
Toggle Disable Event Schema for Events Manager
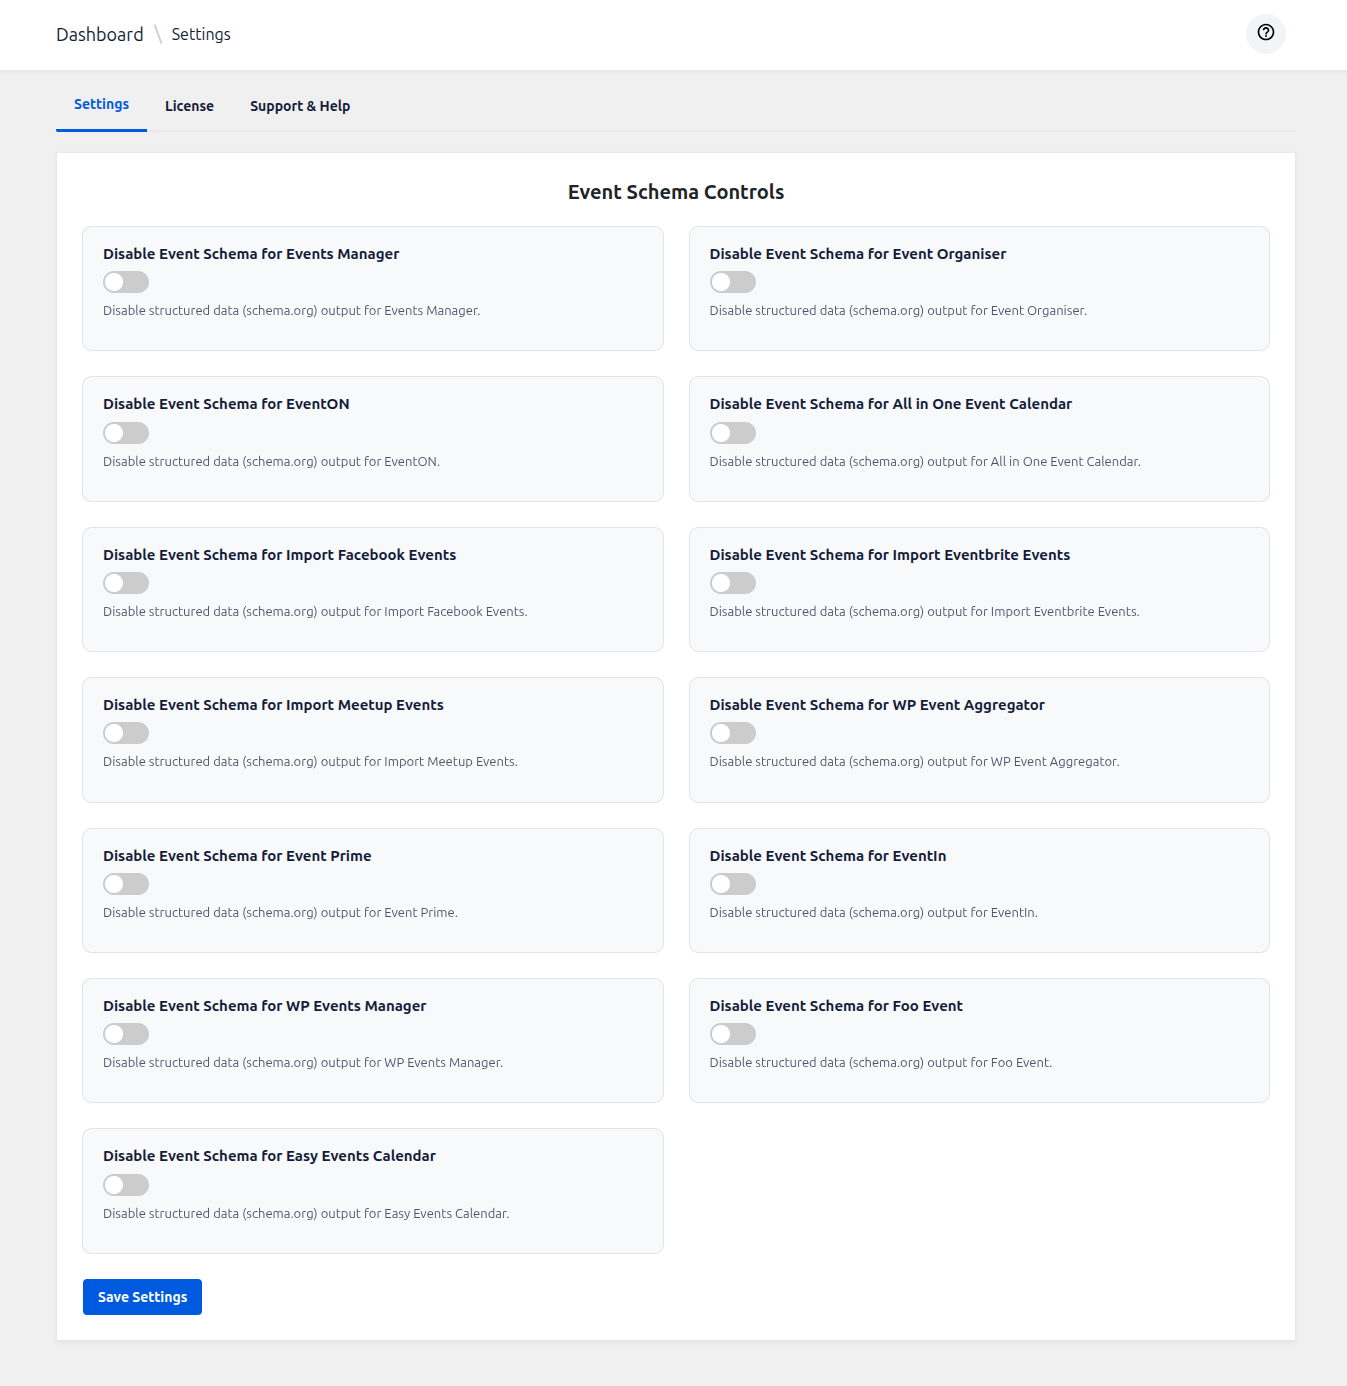click(x=126, y=282)
